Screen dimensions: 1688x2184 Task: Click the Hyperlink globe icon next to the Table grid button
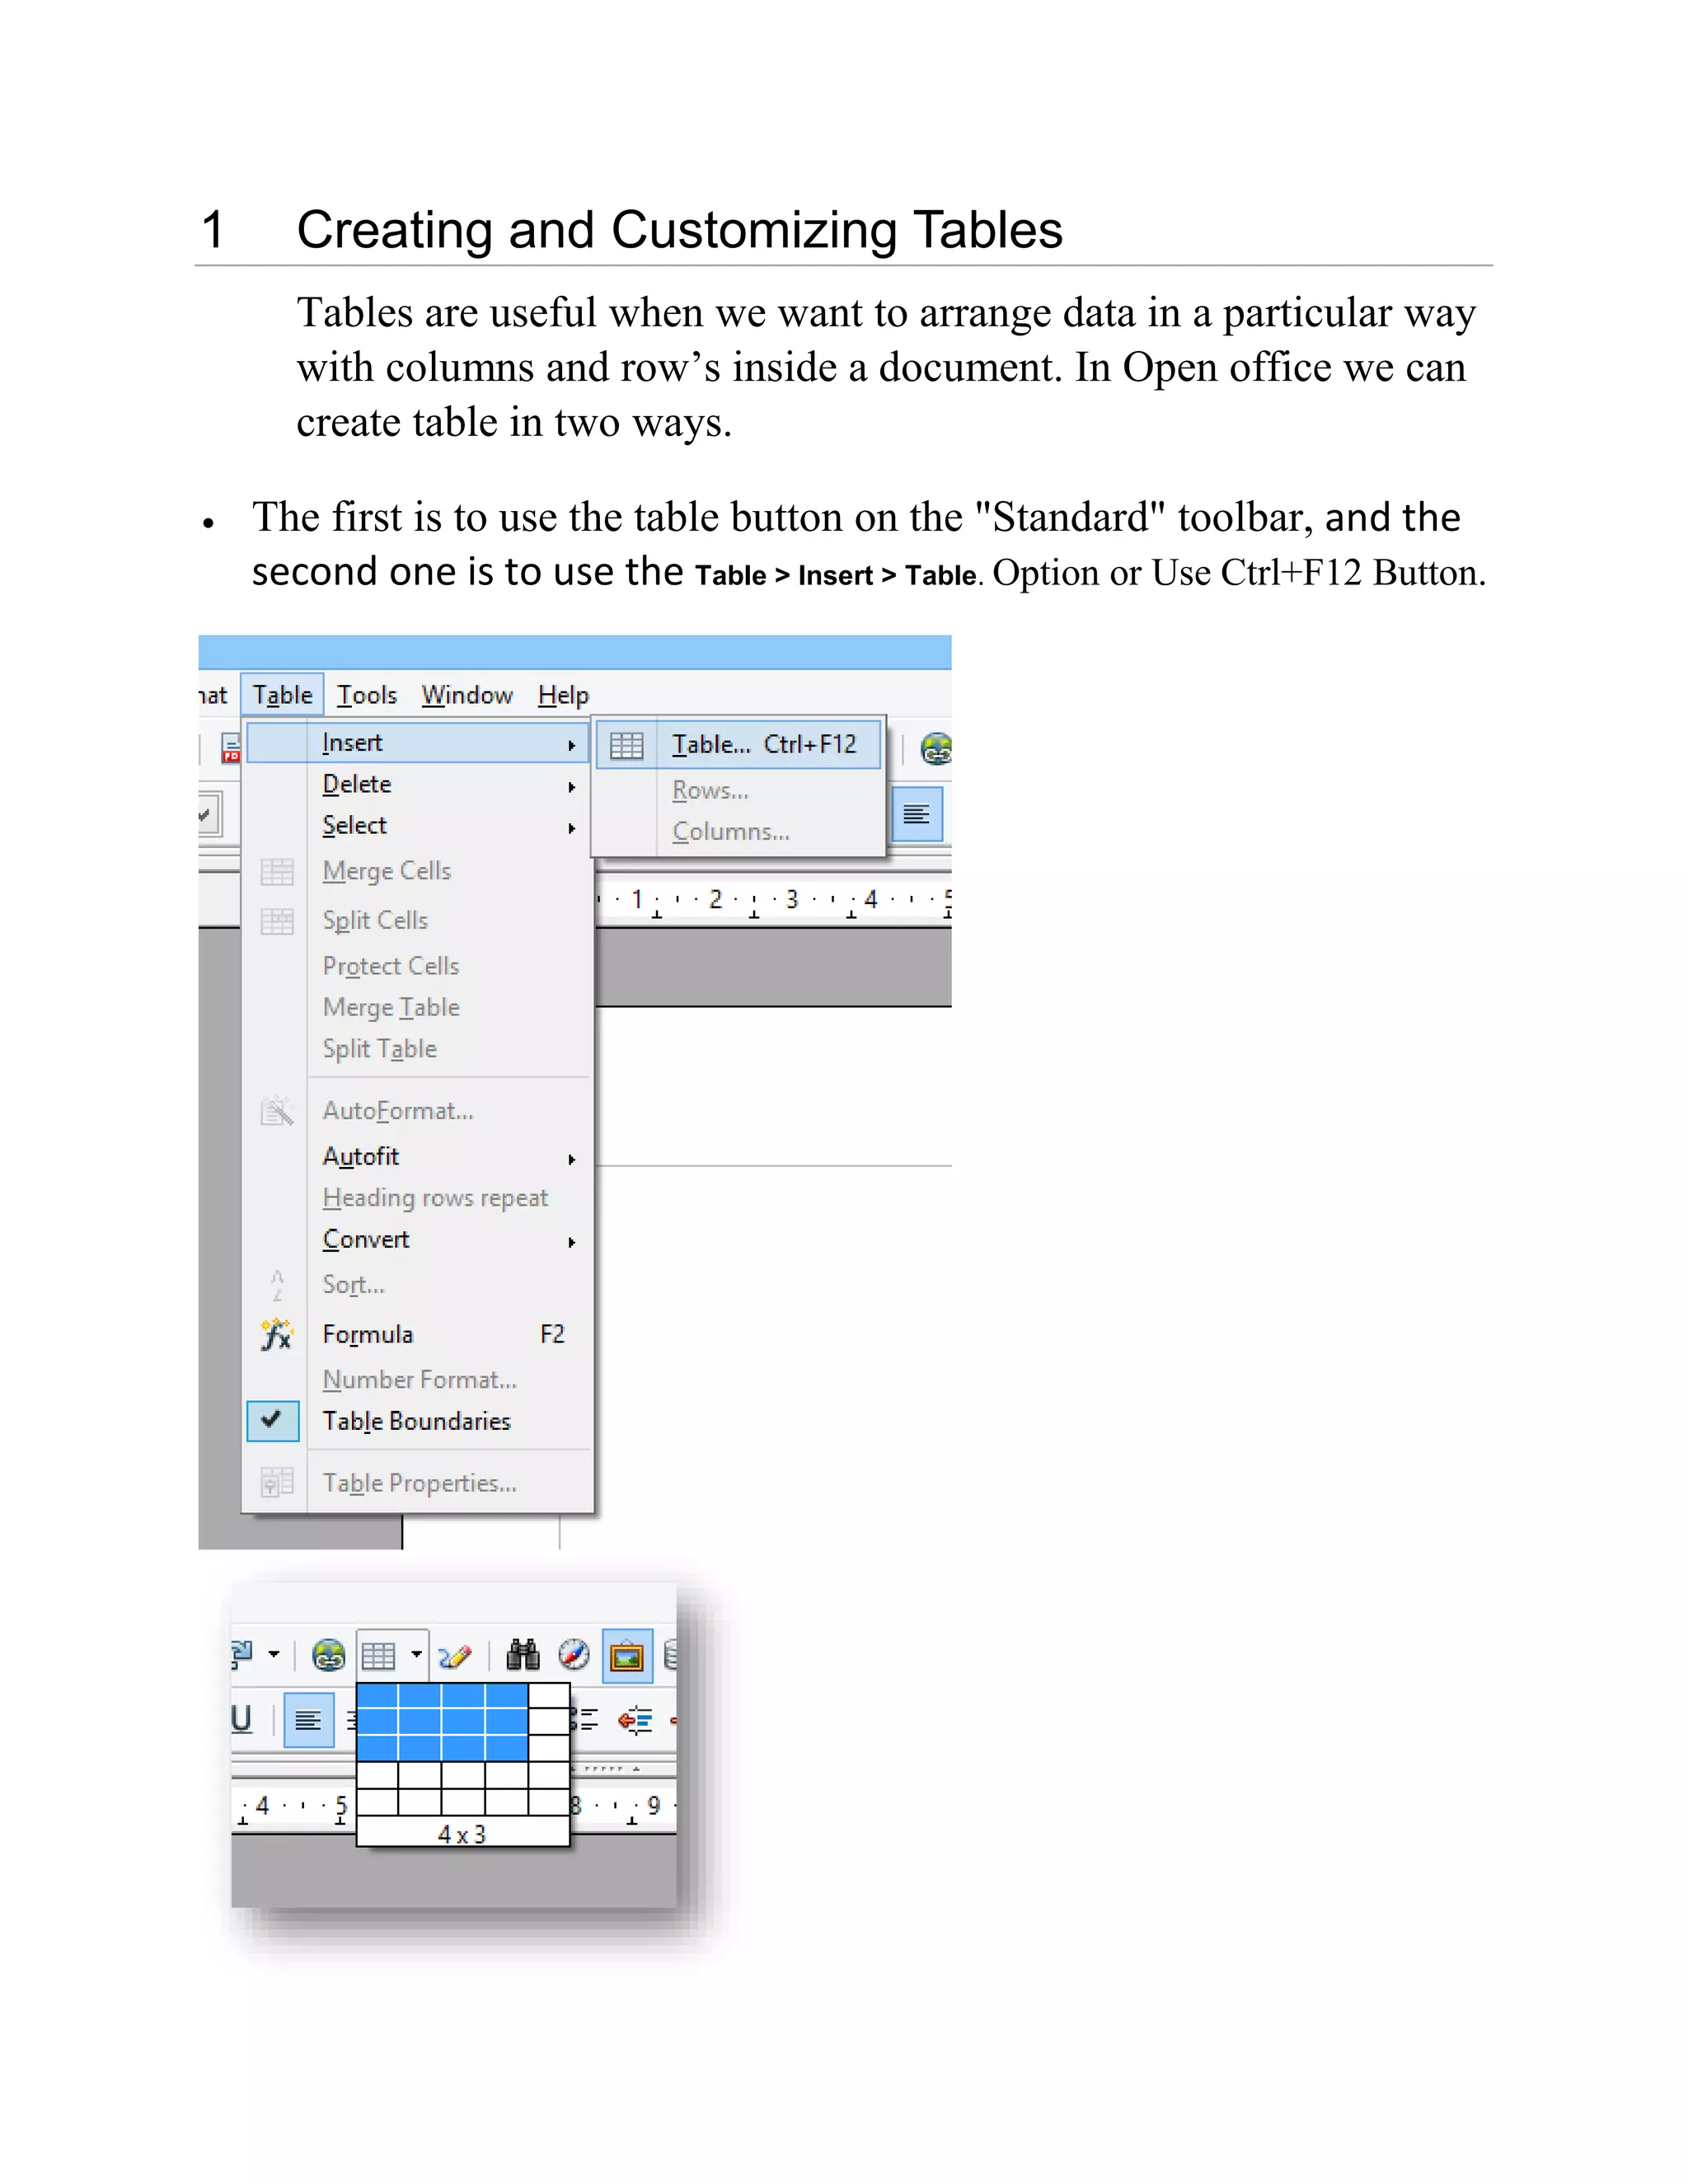328,1656
